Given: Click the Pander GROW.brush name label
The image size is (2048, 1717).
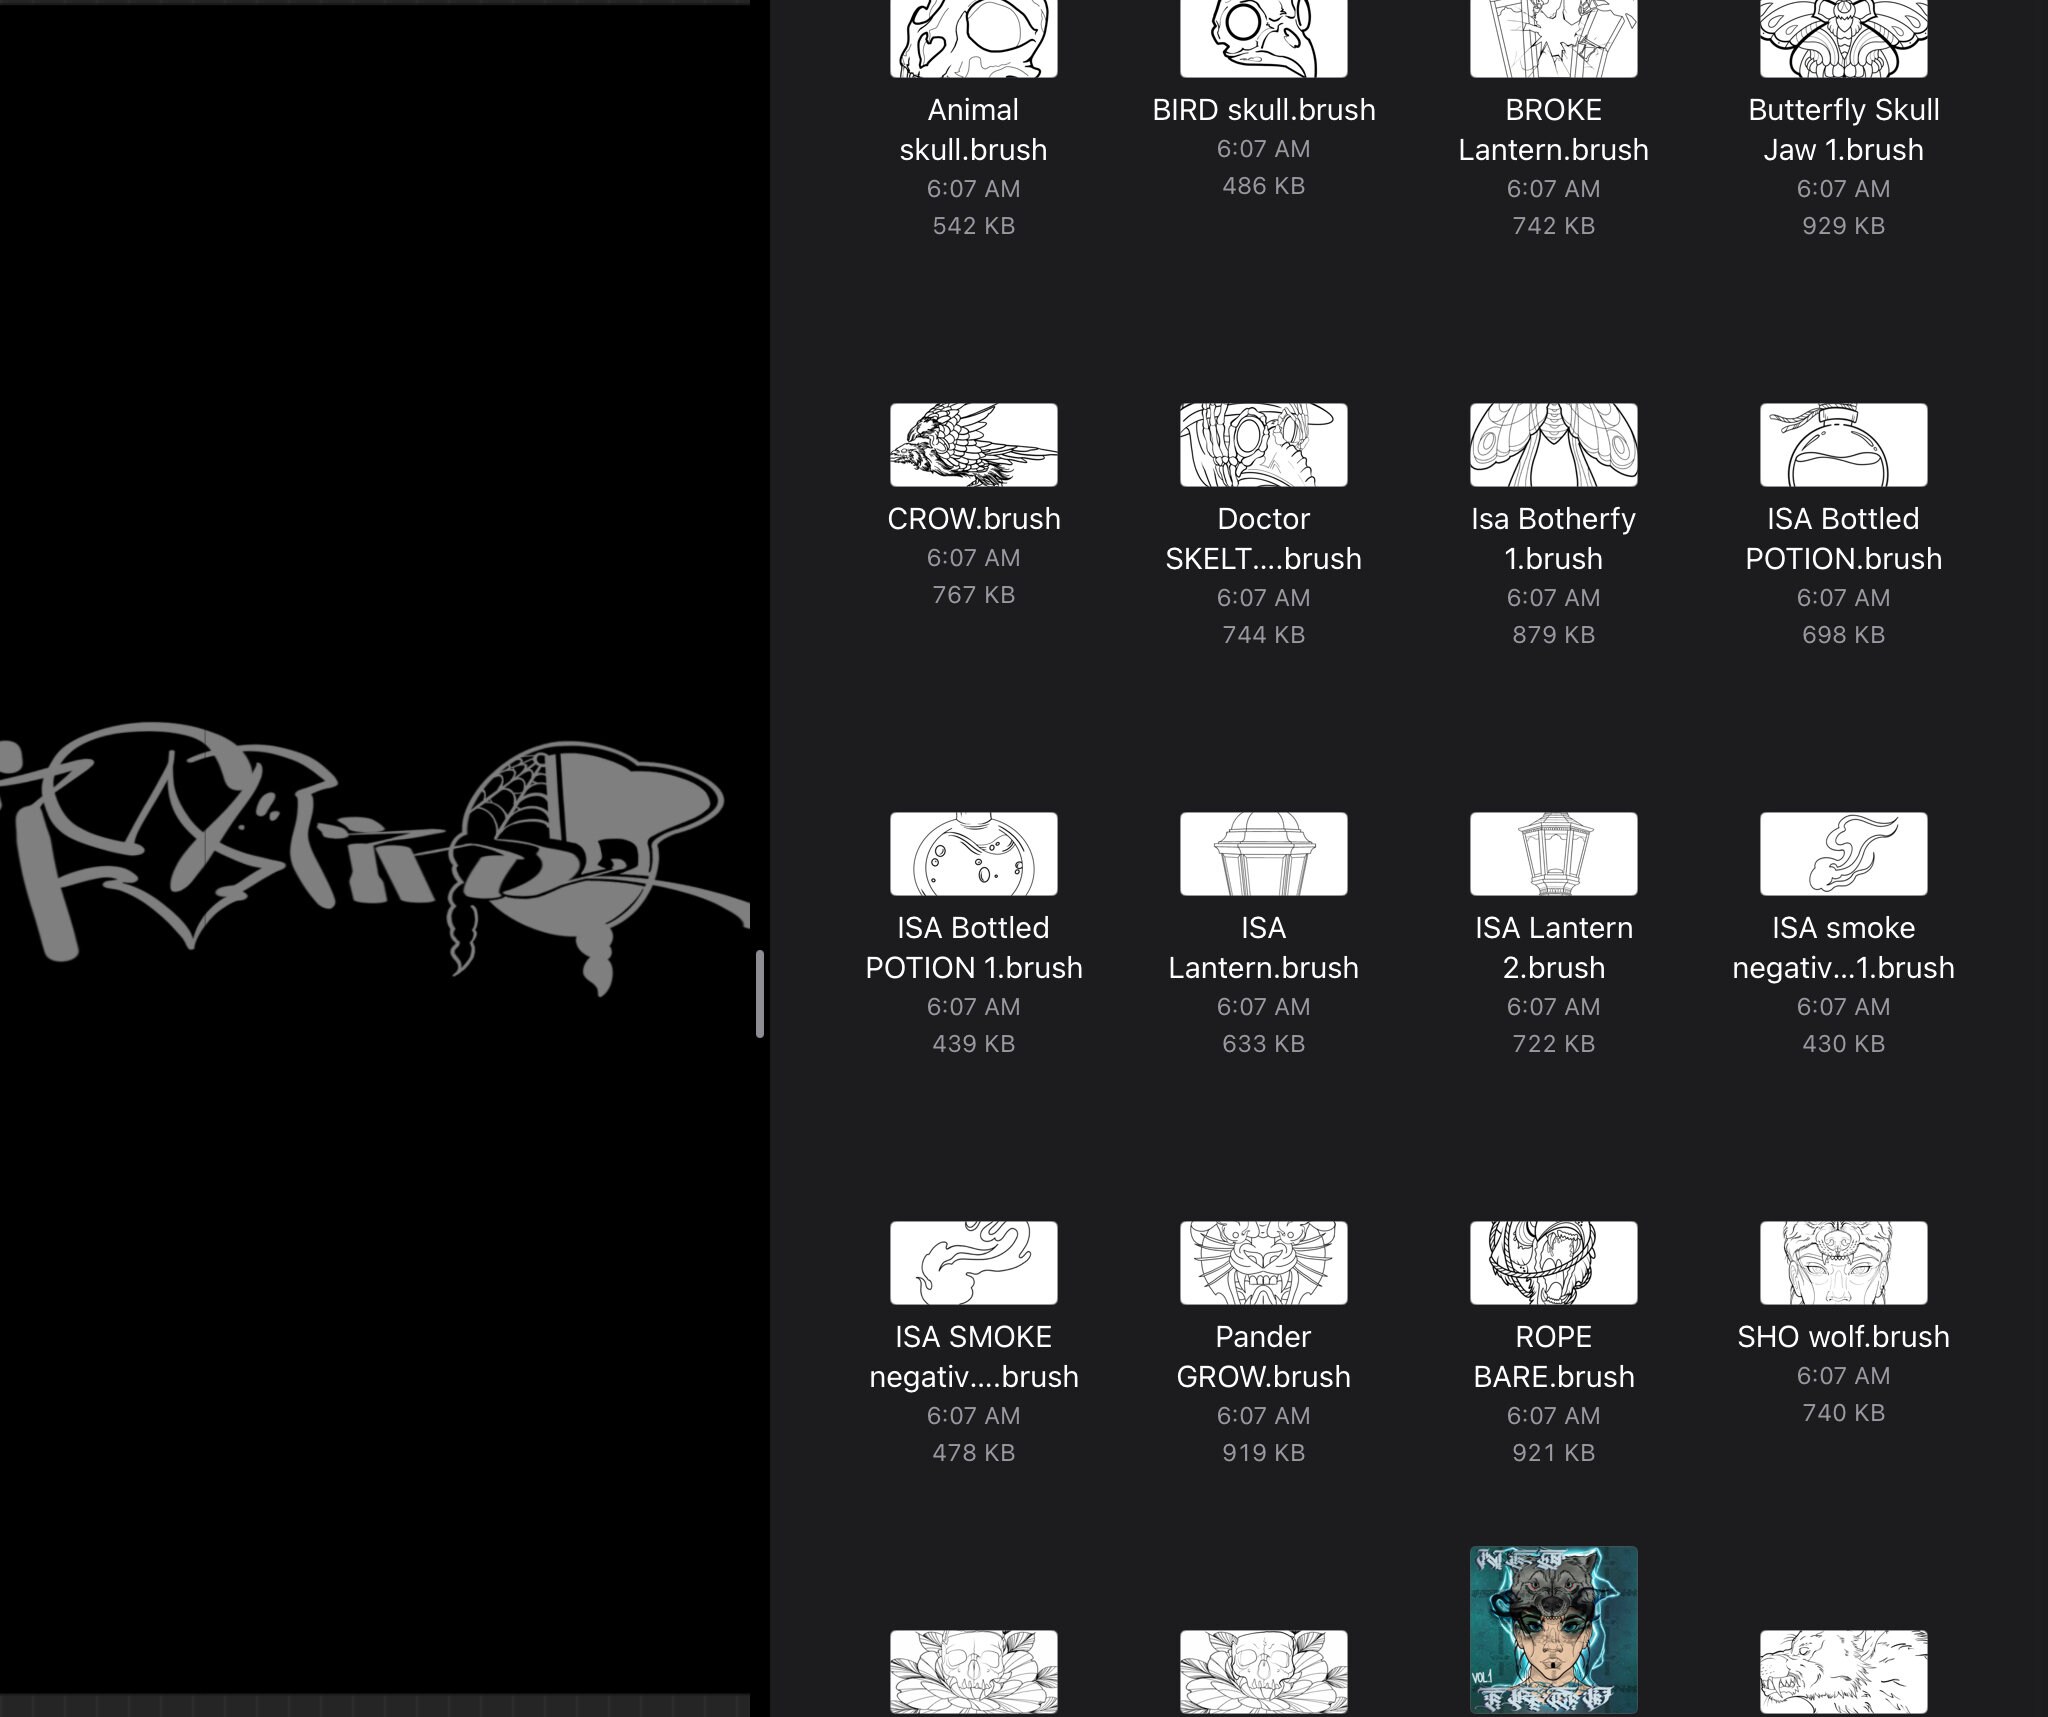Looking at the screenshot, I should (x=1263, y=1357).
